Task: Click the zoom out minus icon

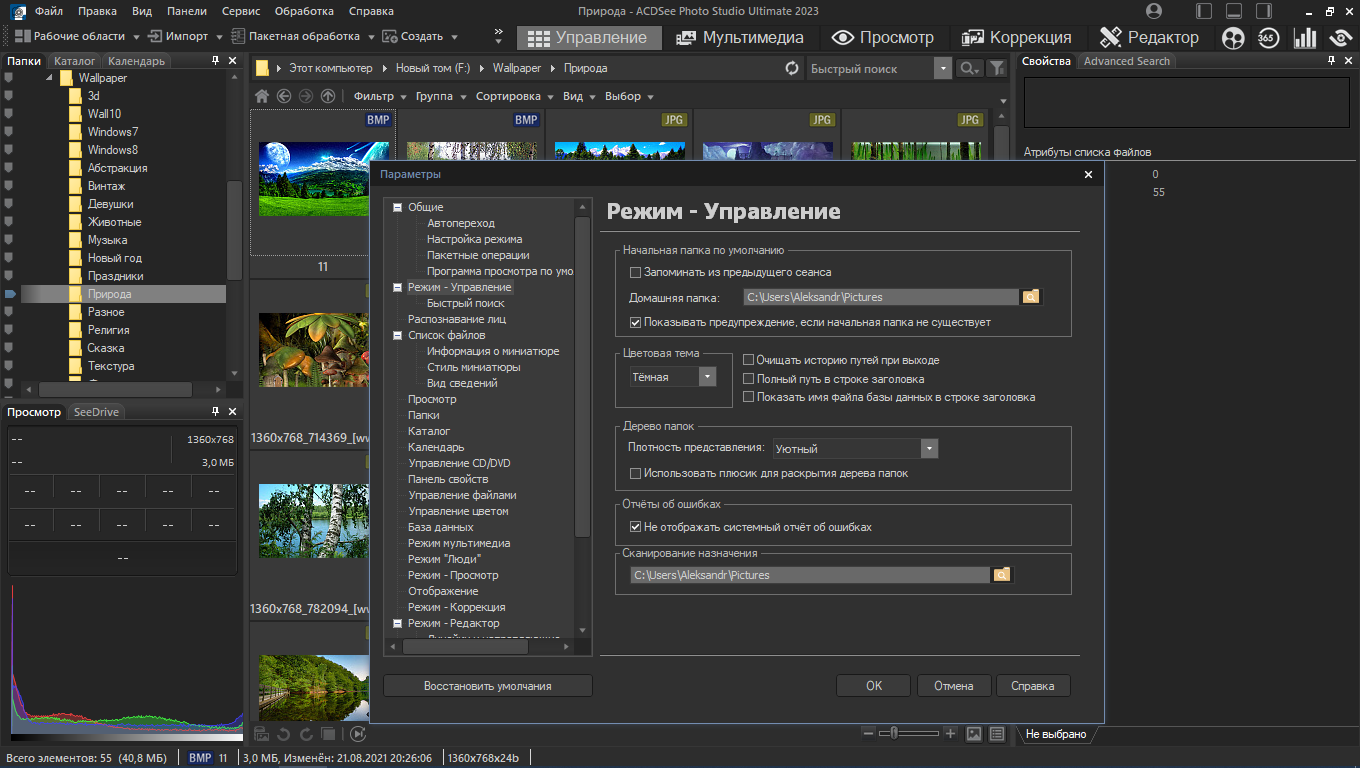Action: click(x=868, y=733)
